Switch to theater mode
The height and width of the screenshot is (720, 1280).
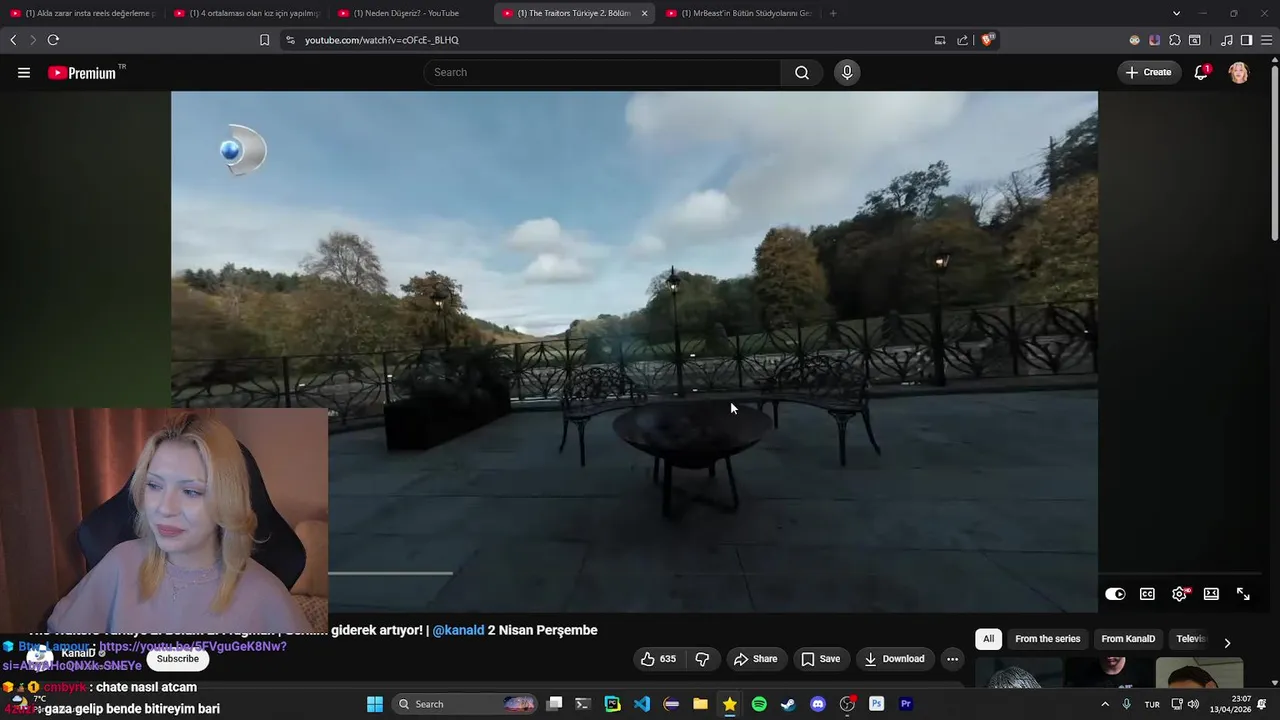click(1211, 594)
